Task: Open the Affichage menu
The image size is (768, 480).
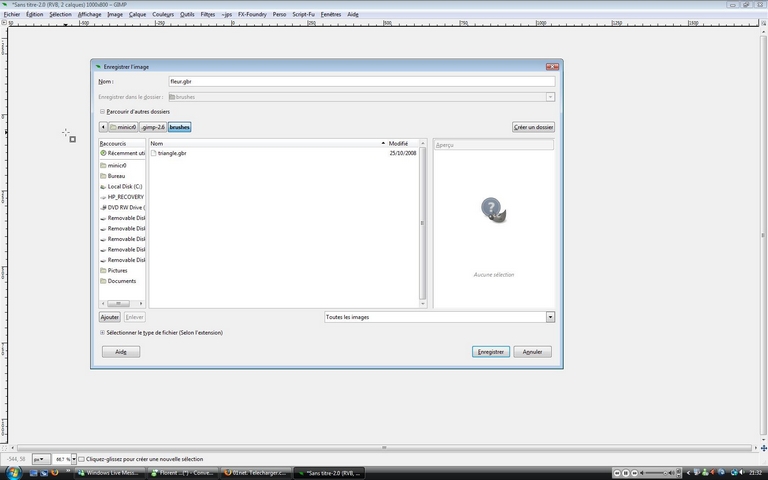Action: (x=90, y=14)
